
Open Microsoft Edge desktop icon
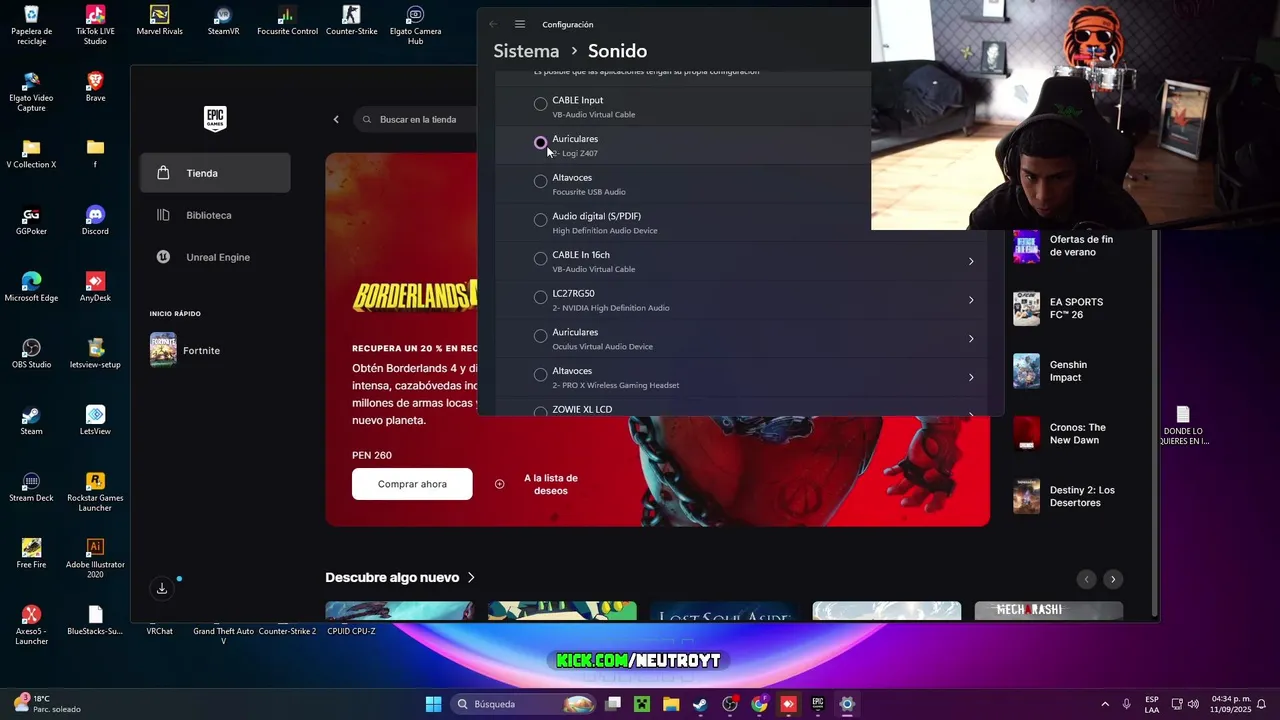pyautogui.click(x=31, y=287)
